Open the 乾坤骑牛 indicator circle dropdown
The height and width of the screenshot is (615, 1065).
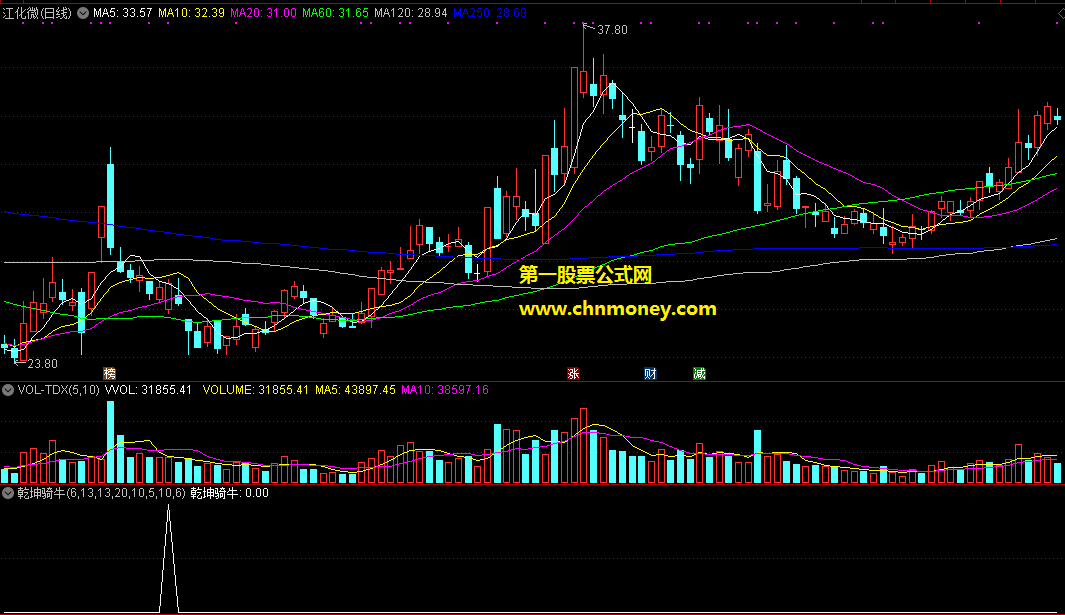click(8, 493)
